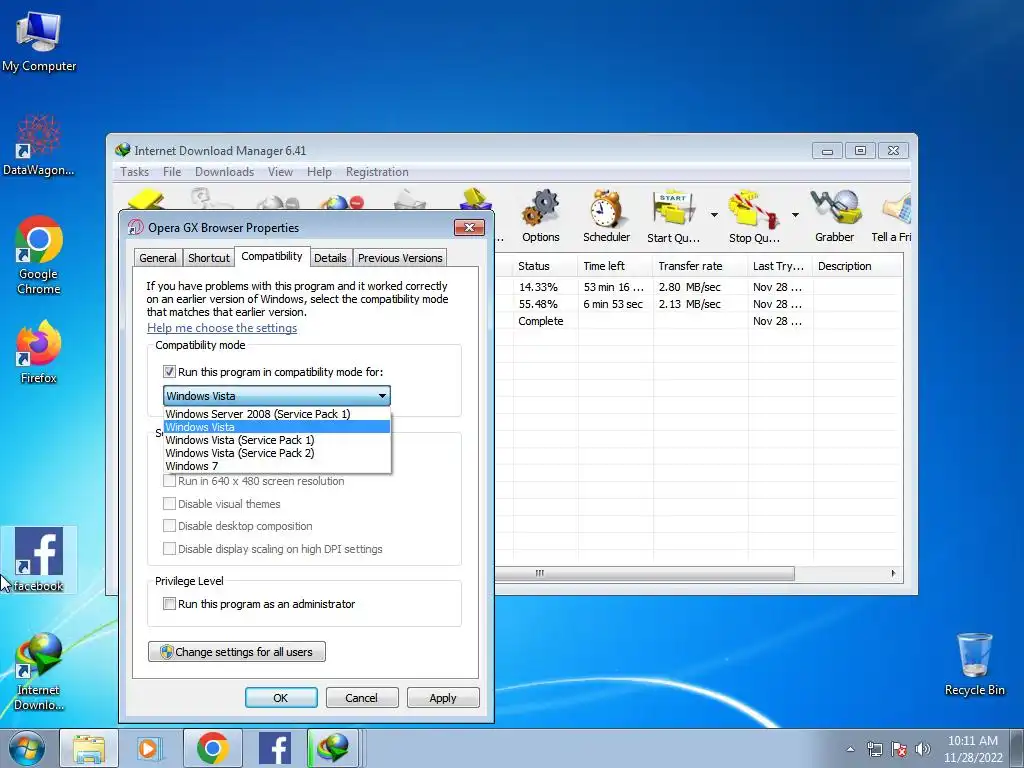Open the Windows Start menu orb

click(27, 748)
